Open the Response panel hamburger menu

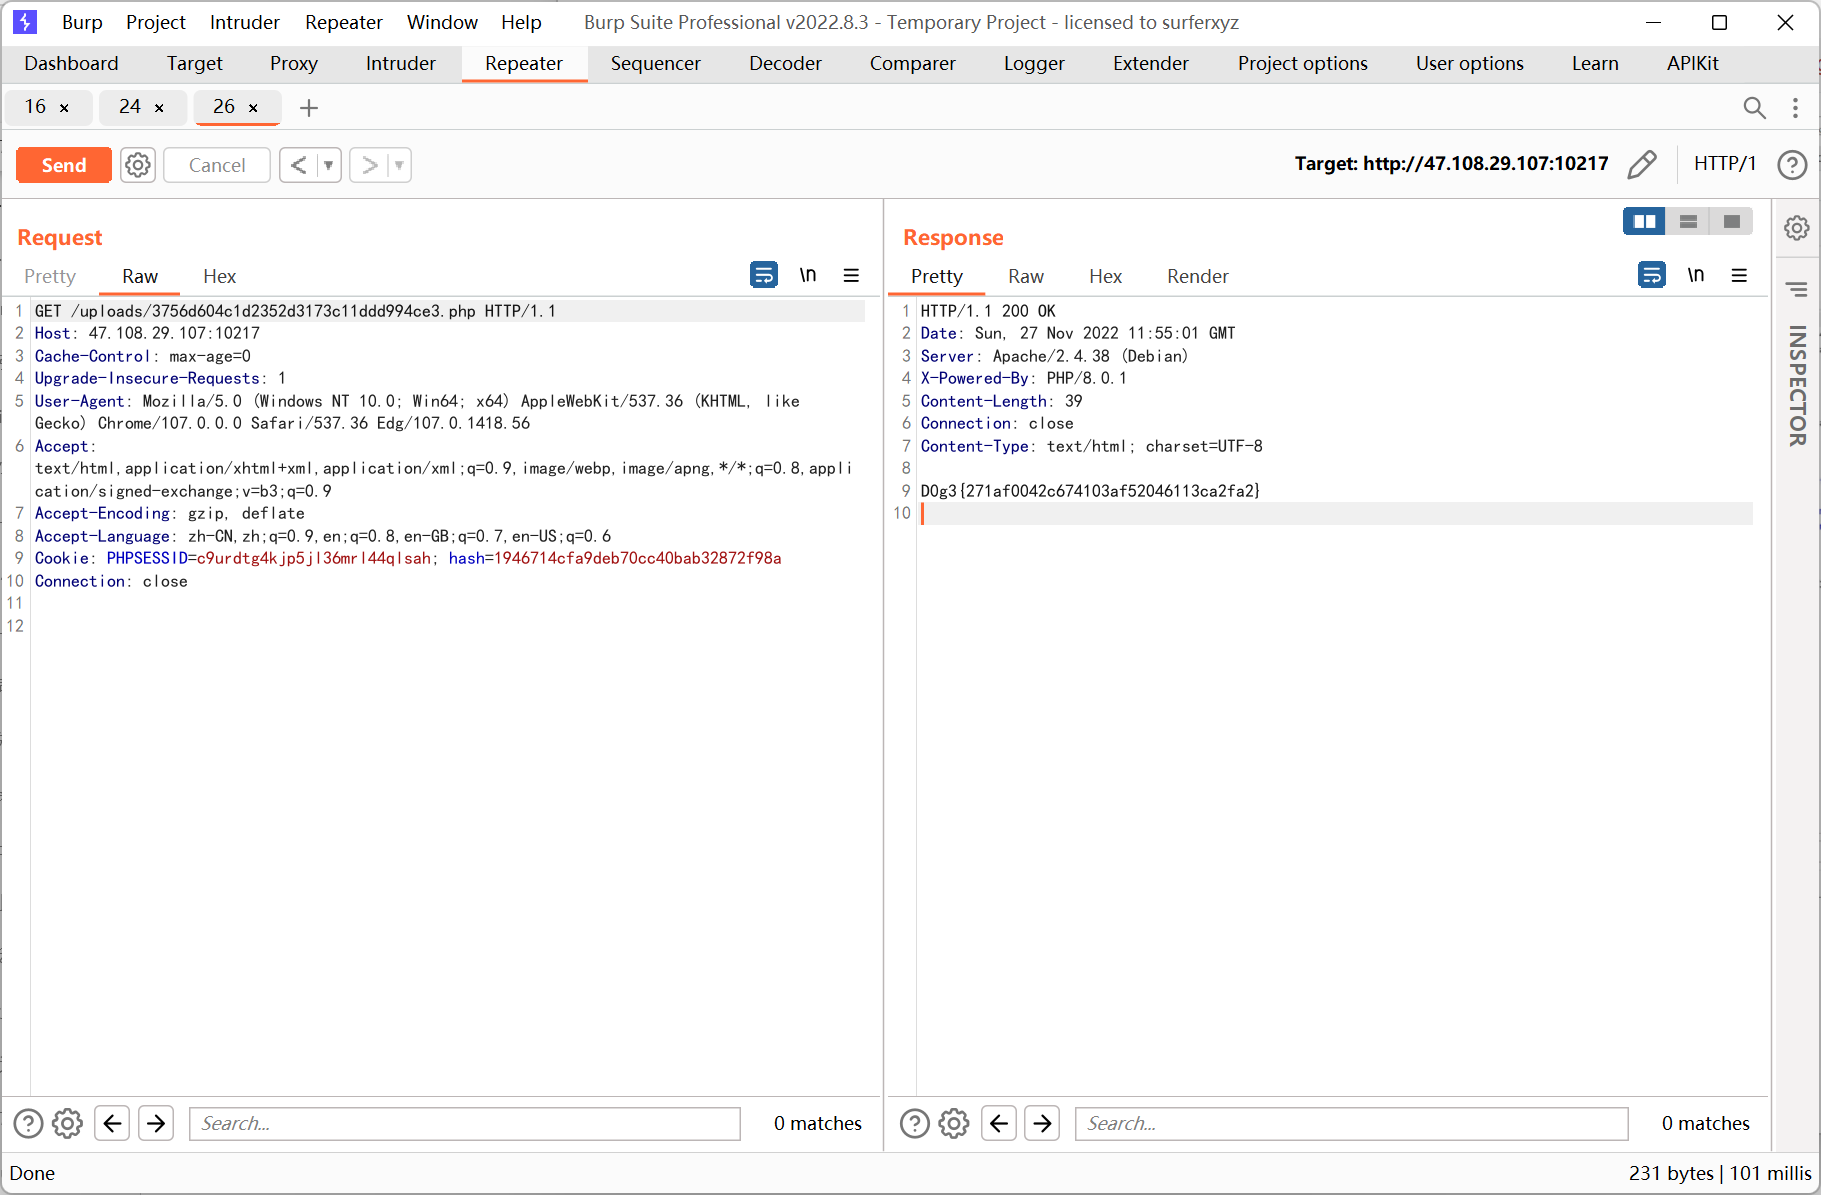point(1739,275)
